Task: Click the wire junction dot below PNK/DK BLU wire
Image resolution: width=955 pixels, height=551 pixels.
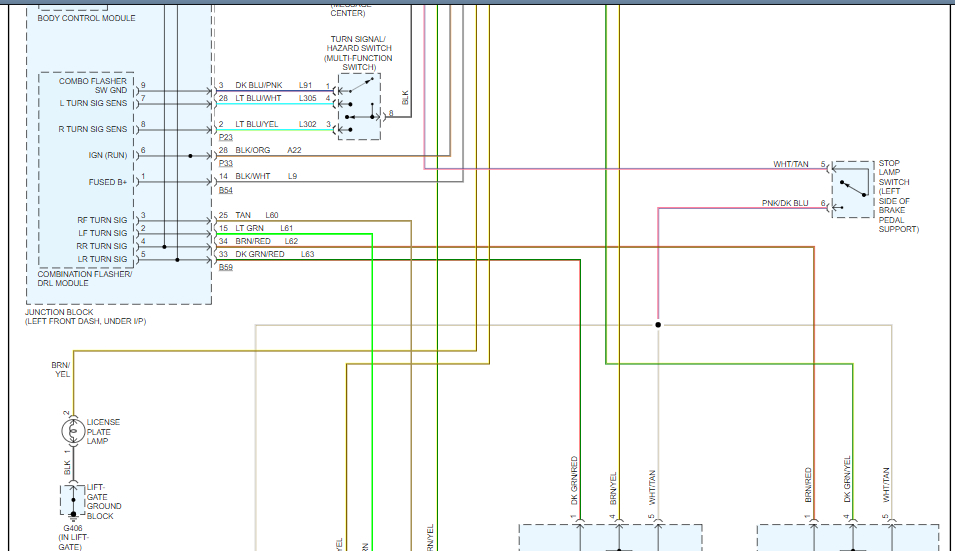Action: [x=658, y=325]
